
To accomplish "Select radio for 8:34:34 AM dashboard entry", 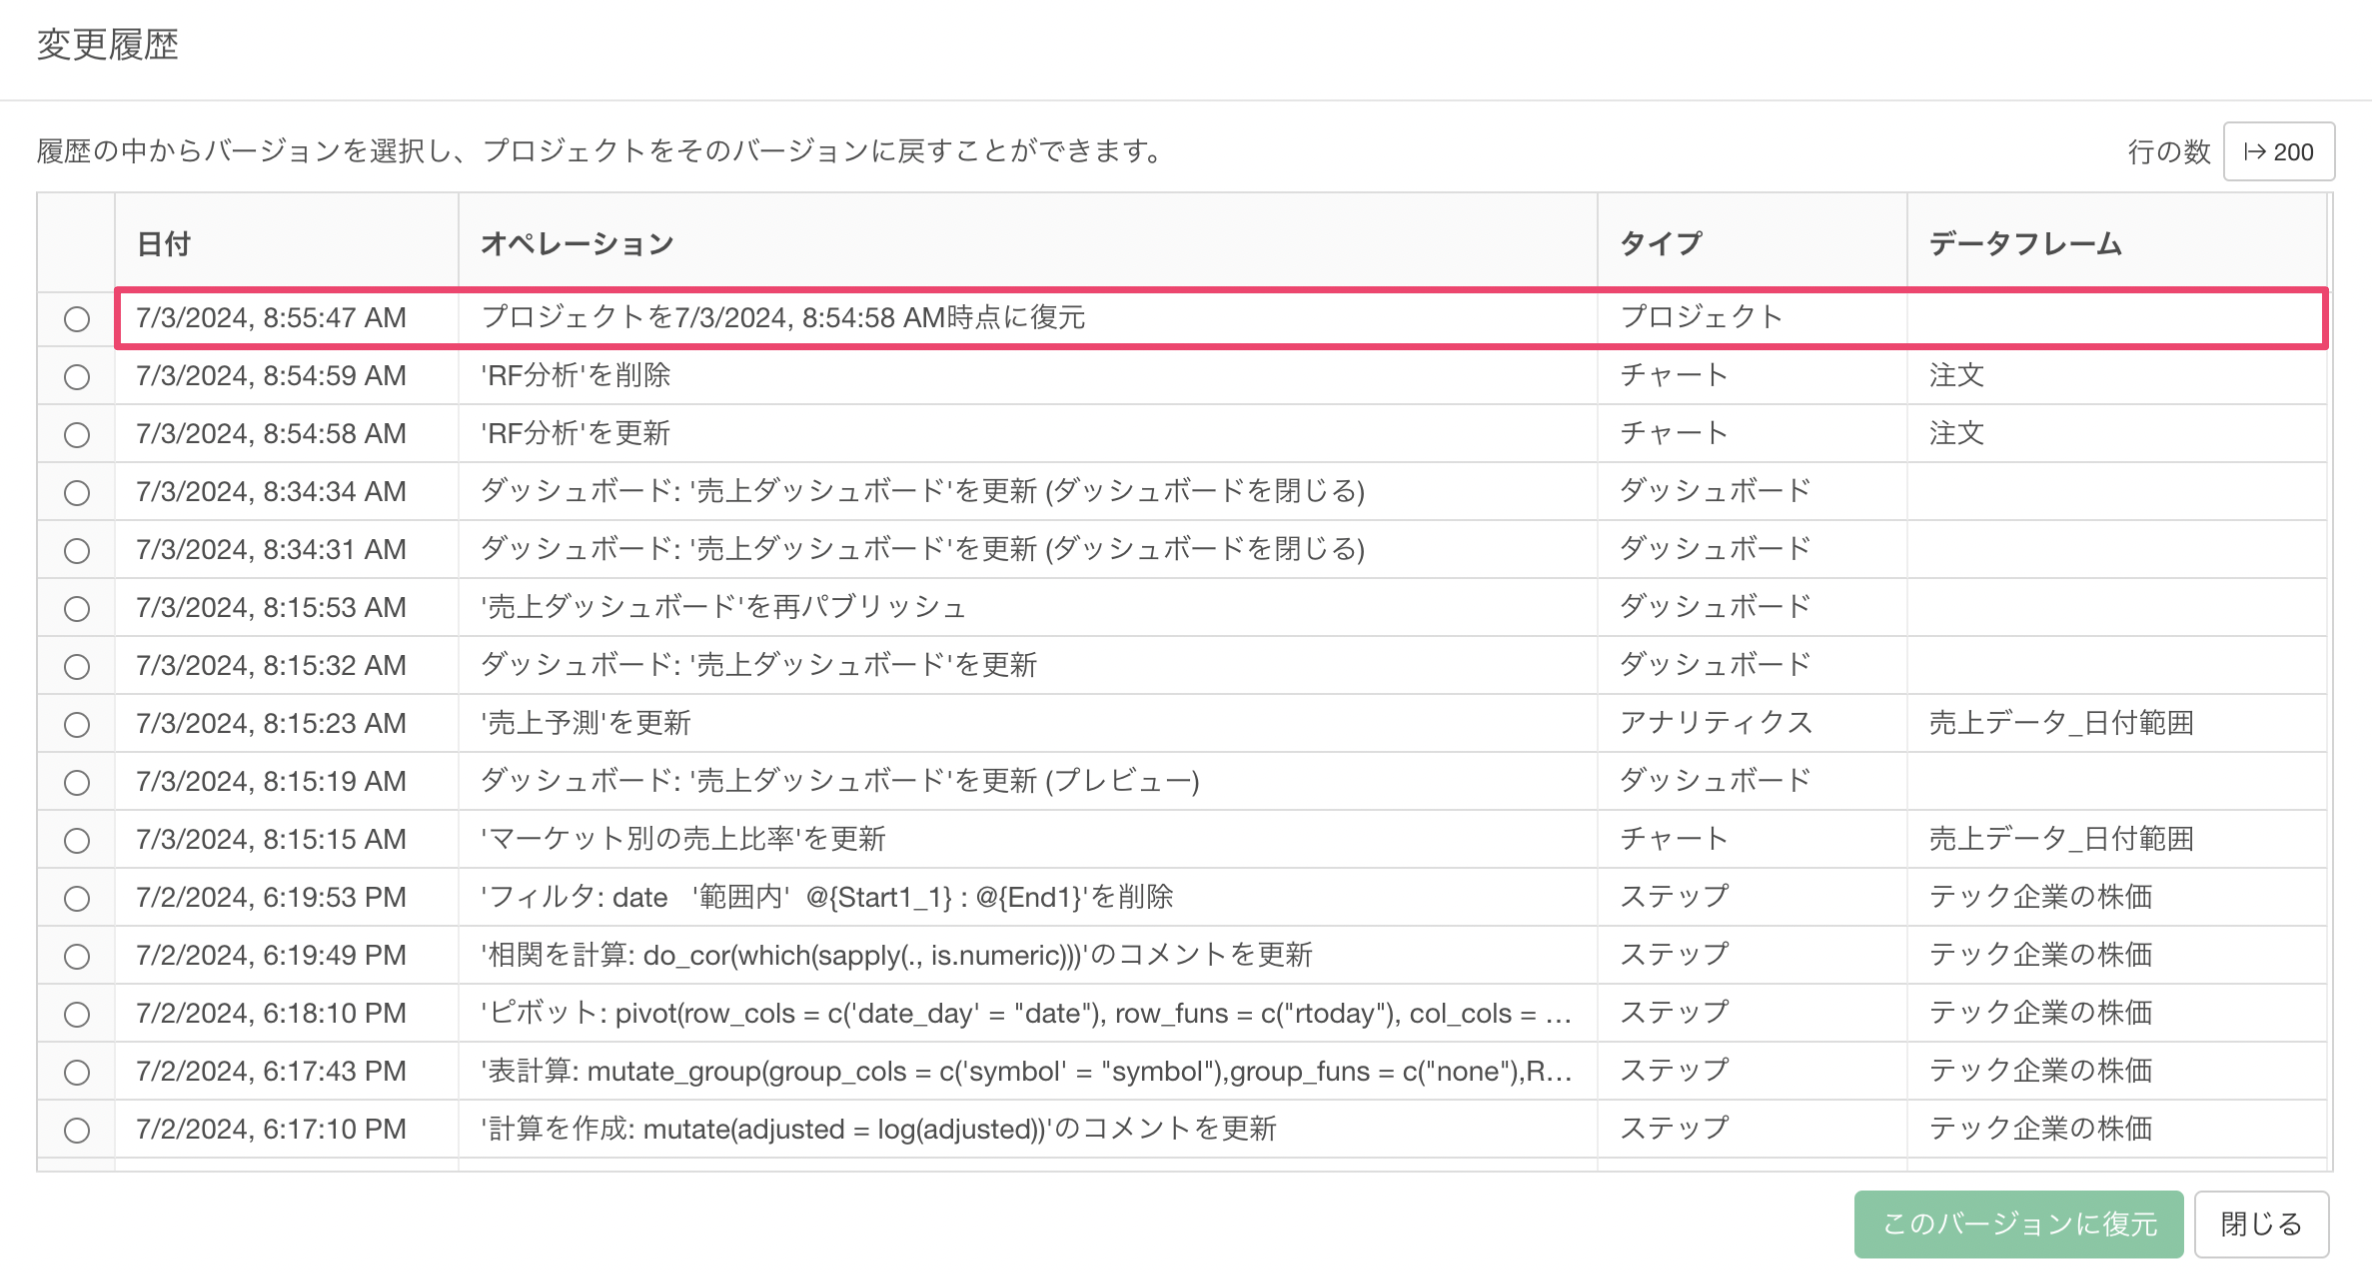I will [77, 493].
